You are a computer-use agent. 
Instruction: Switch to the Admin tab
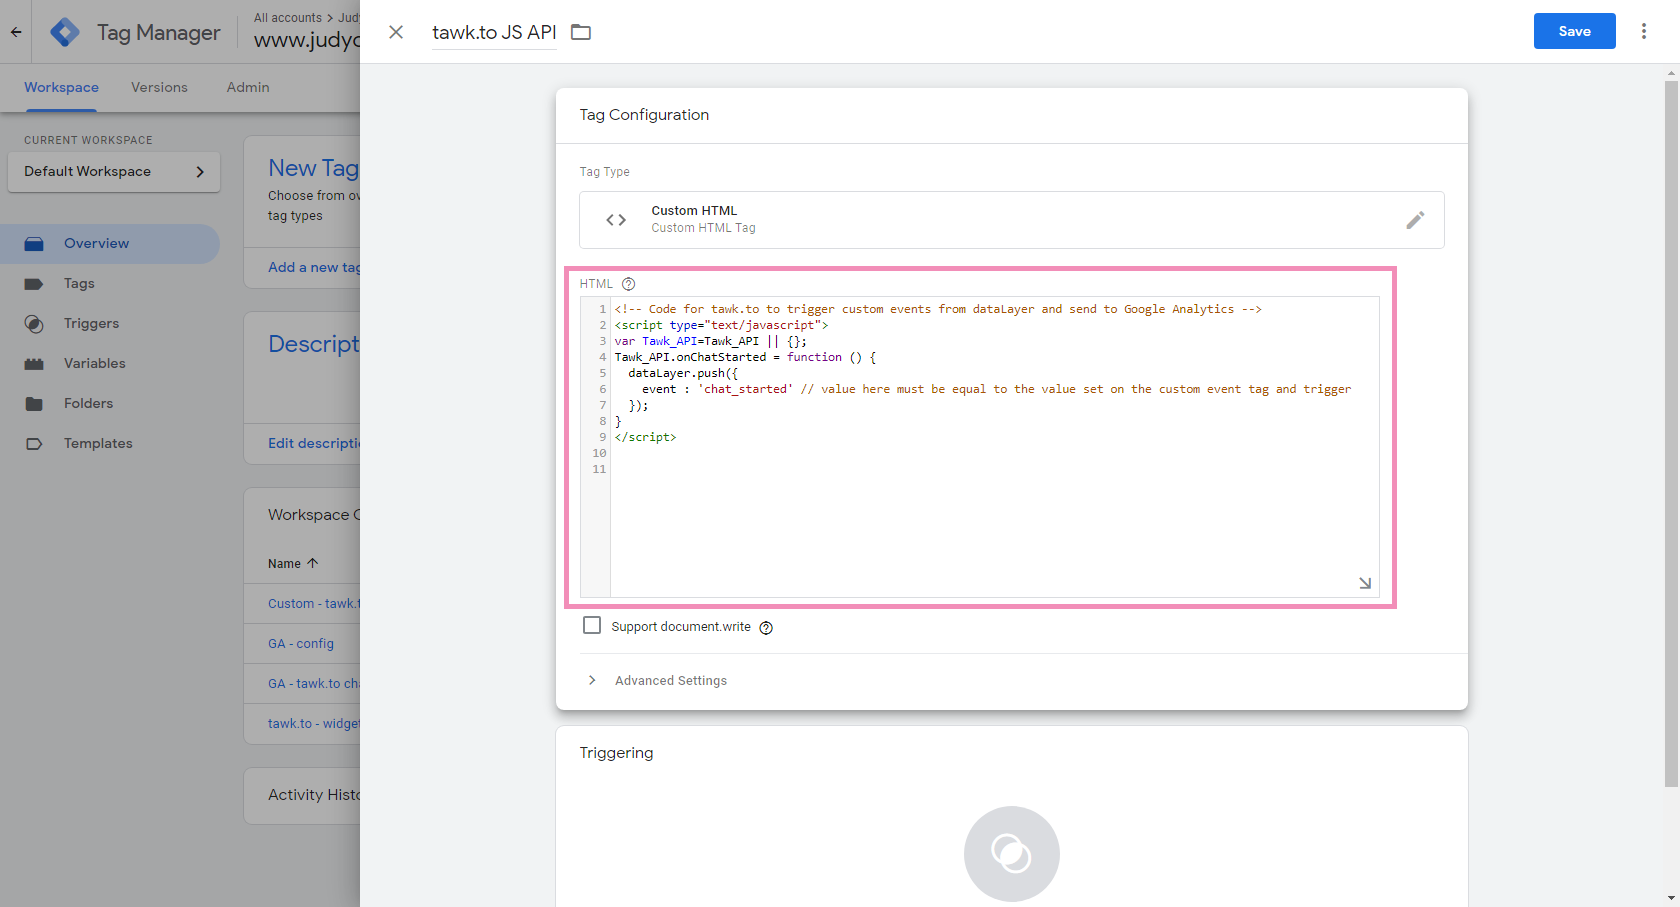(248, 87)
